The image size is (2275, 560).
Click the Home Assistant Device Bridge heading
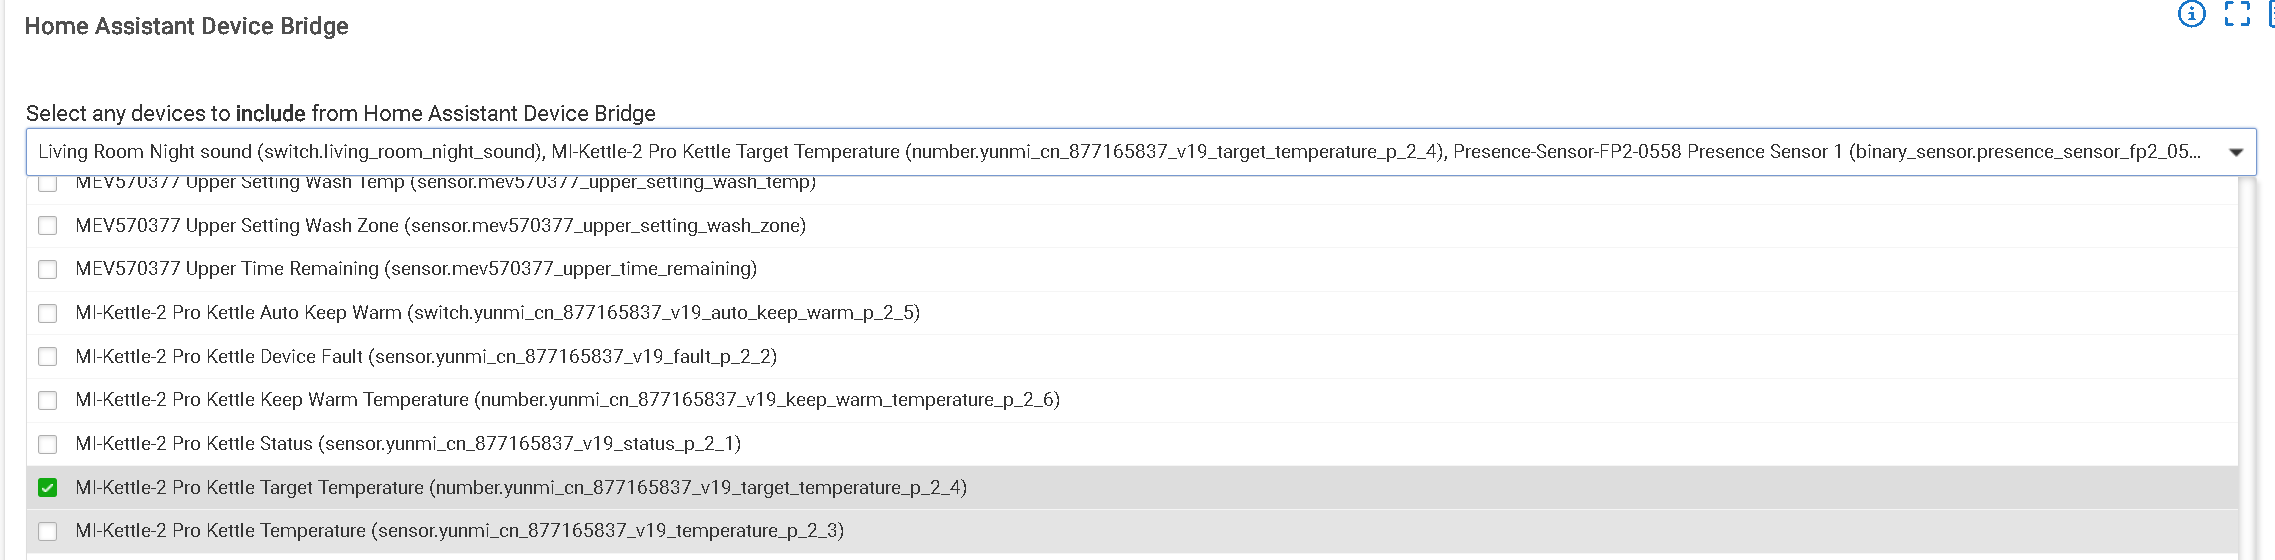click(x=186, y=26)
